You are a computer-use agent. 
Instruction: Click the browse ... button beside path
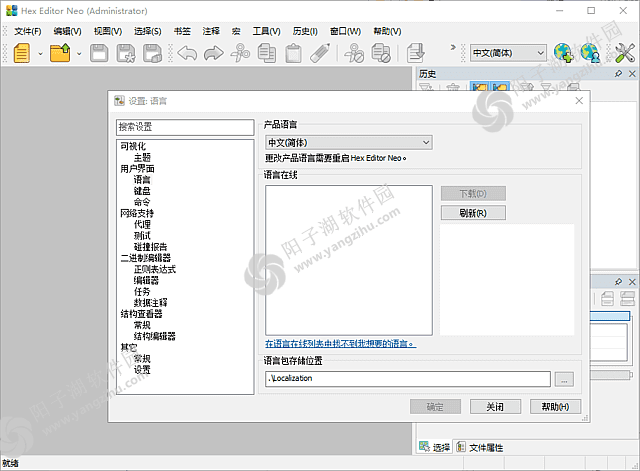(x=564, y=379)
